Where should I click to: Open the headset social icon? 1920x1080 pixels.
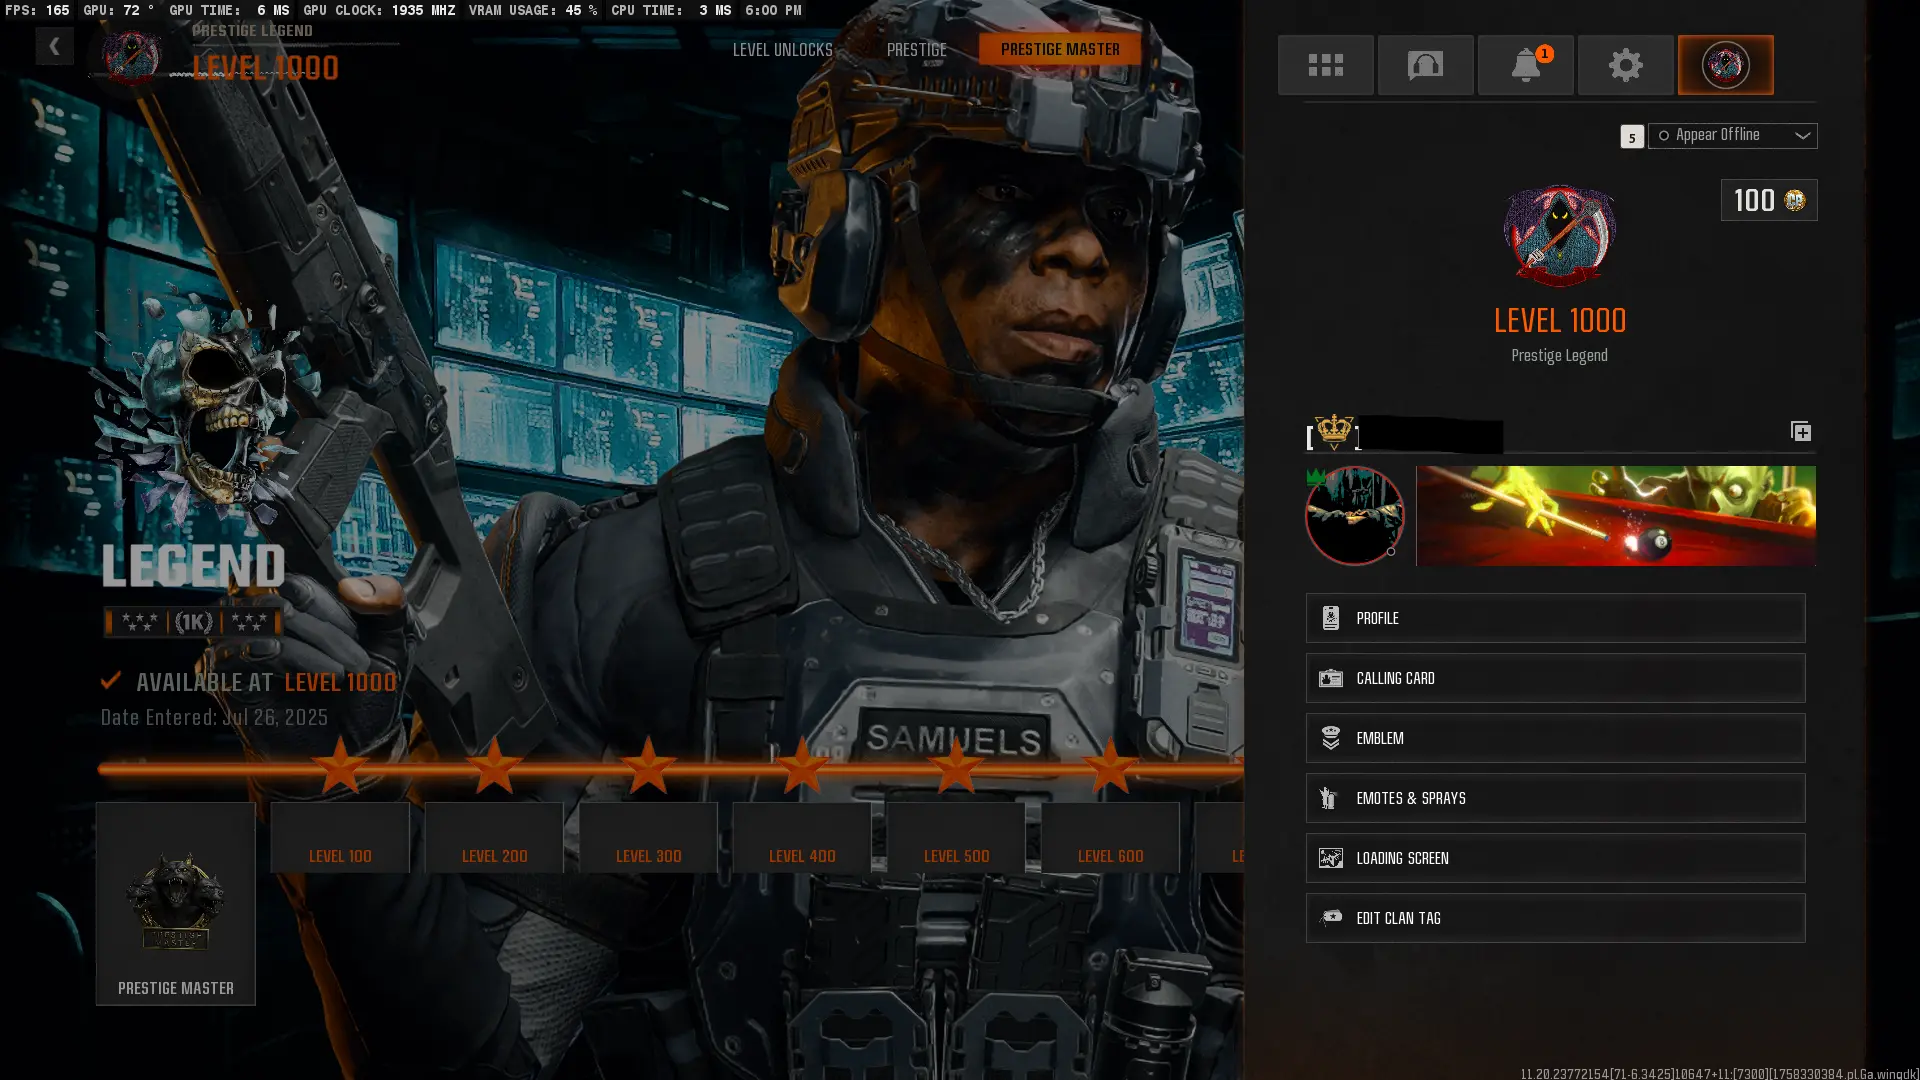click(x=1425, y=65)
